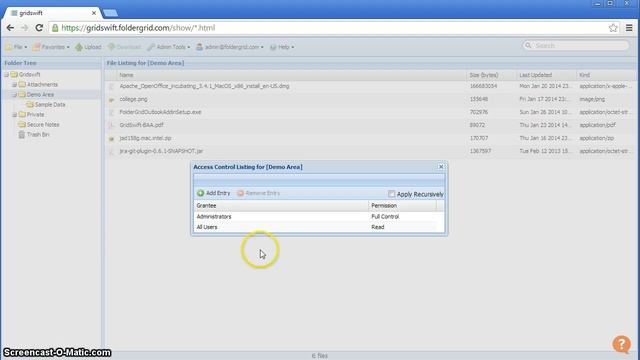This screenshot has height=360, width=640.
Task: Open a new browser tab
Action: click(110, 13)
